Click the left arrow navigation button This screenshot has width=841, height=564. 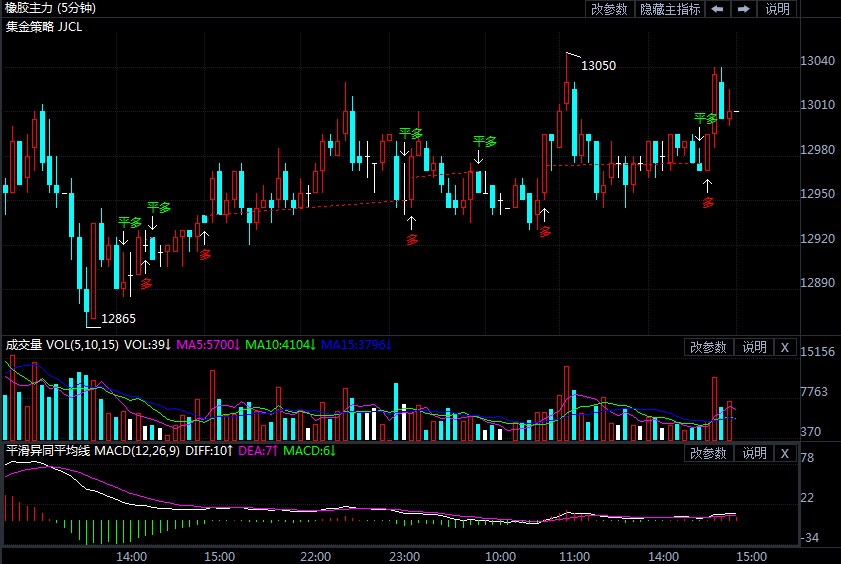click(717, 9)
